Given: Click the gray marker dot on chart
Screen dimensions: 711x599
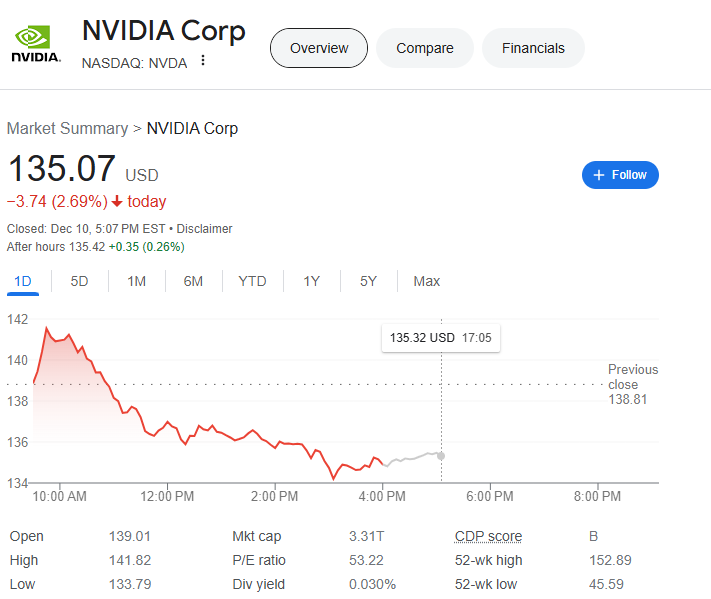Looking at the screenshot, I should (441, 455).
